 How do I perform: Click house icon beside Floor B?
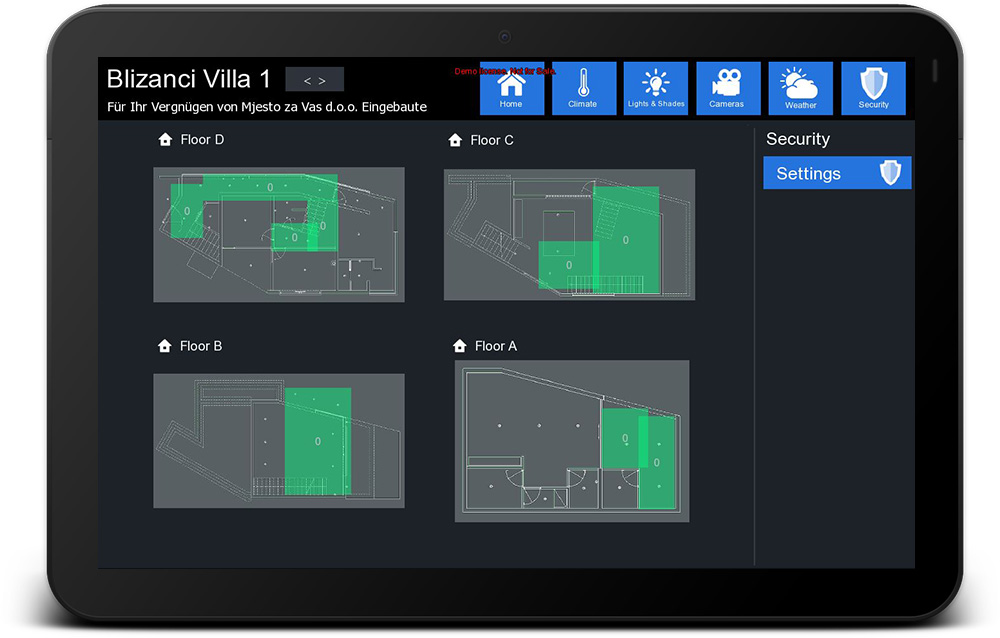point(165,346)
